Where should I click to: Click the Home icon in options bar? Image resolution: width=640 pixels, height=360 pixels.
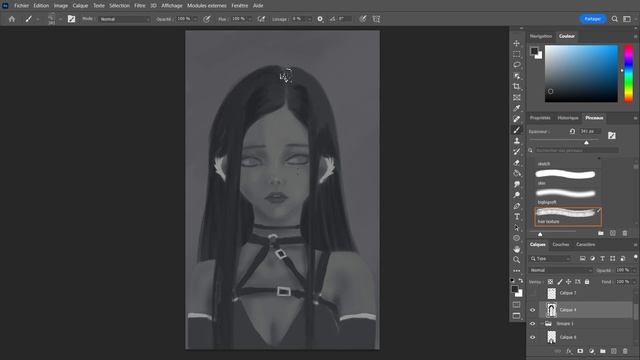(12, 19)
